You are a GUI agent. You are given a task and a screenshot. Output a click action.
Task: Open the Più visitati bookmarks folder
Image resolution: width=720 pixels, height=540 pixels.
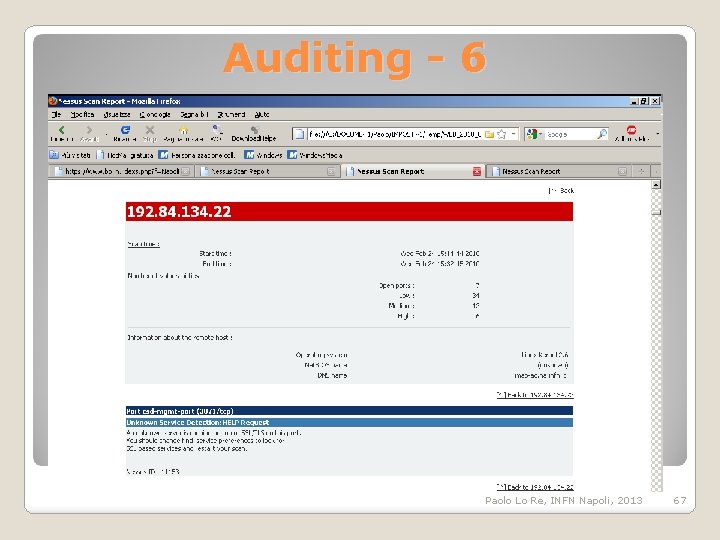point(70,155)
